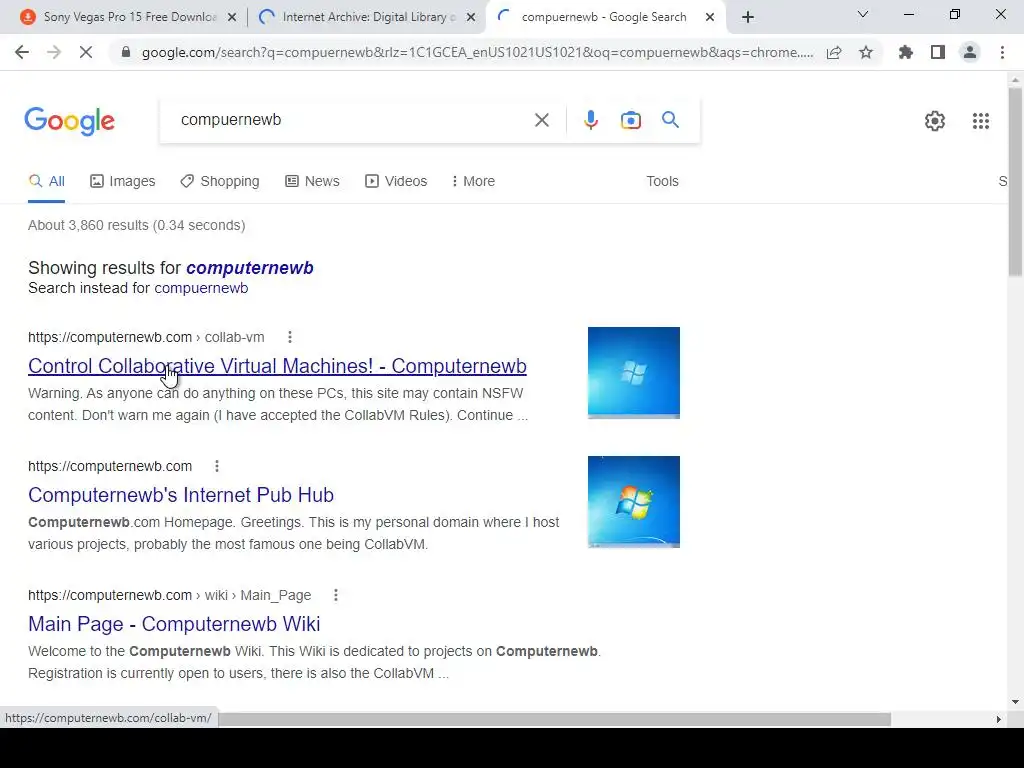Switch to News results
Screen dimensions: 1024x768
pyautogui.click(x=312, y=181)
